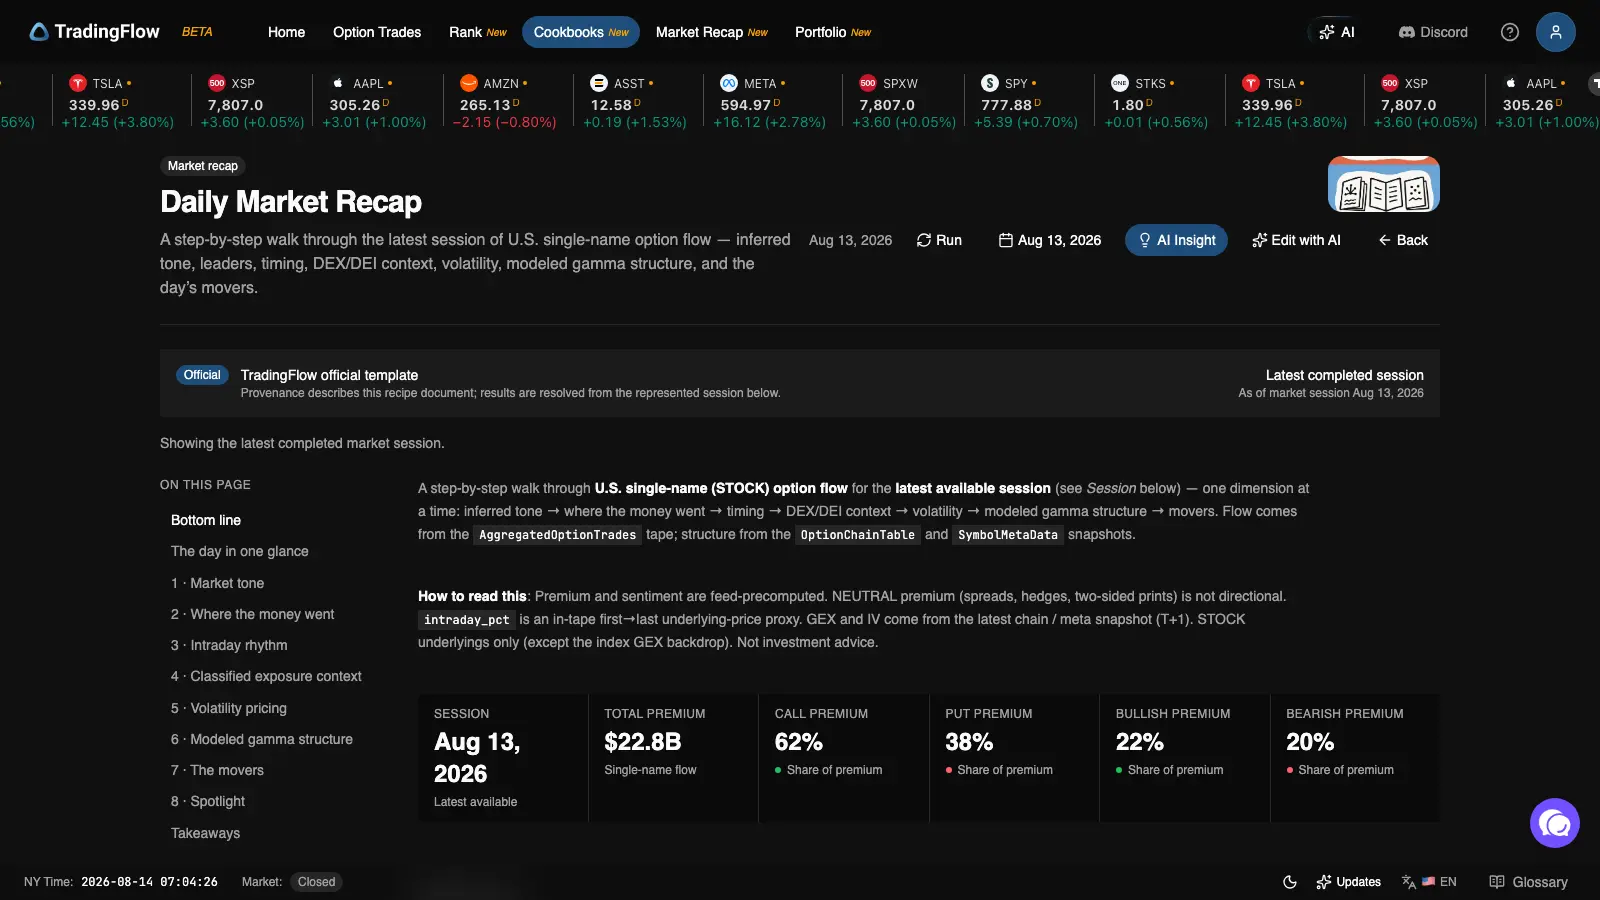
Task: Open Market Recap menu item
Action: pyautogui.click(x=712, y=32)
